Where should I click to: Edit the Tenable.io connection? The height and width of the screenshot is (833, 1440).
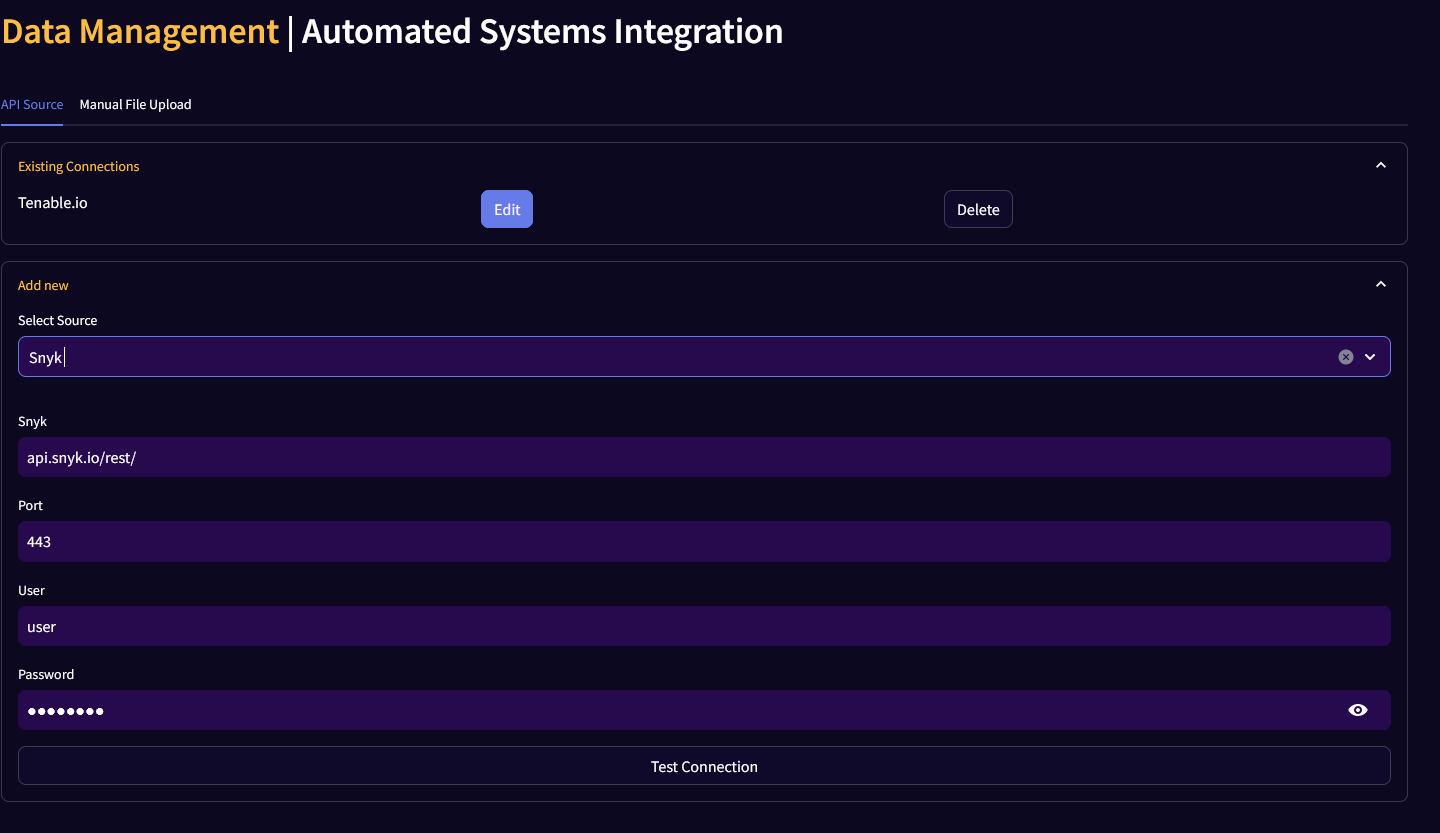[x=507, y=209]
